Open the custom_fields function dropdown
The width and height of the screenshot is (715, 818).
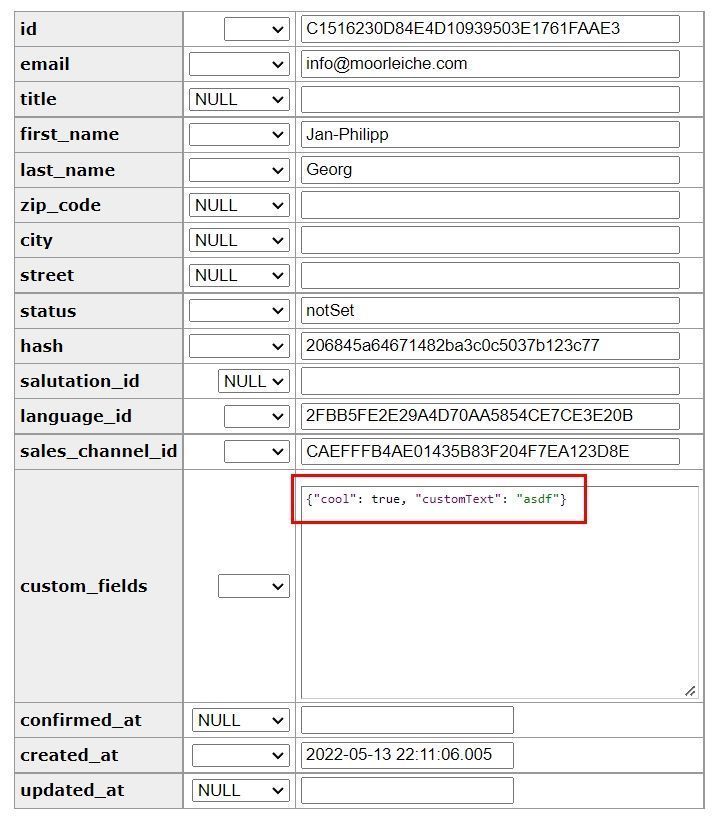pos(253,586)
